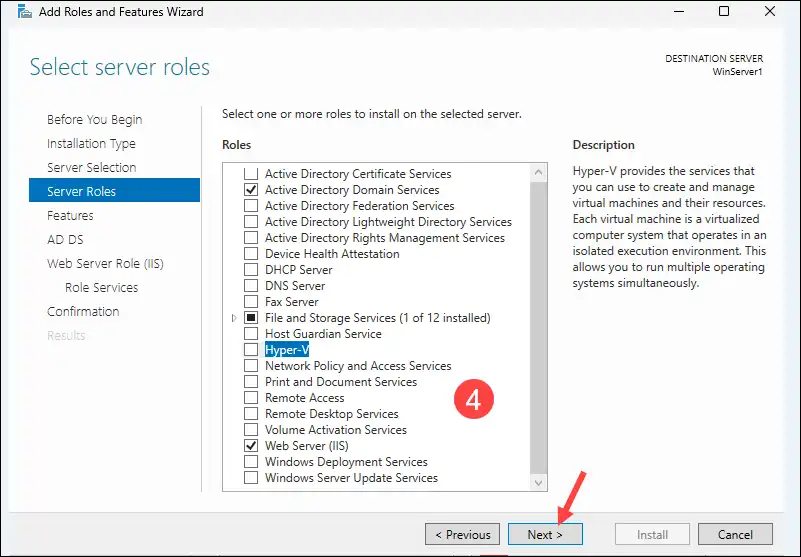
Task: Cancel the wizard
Action: coord(735,534)
